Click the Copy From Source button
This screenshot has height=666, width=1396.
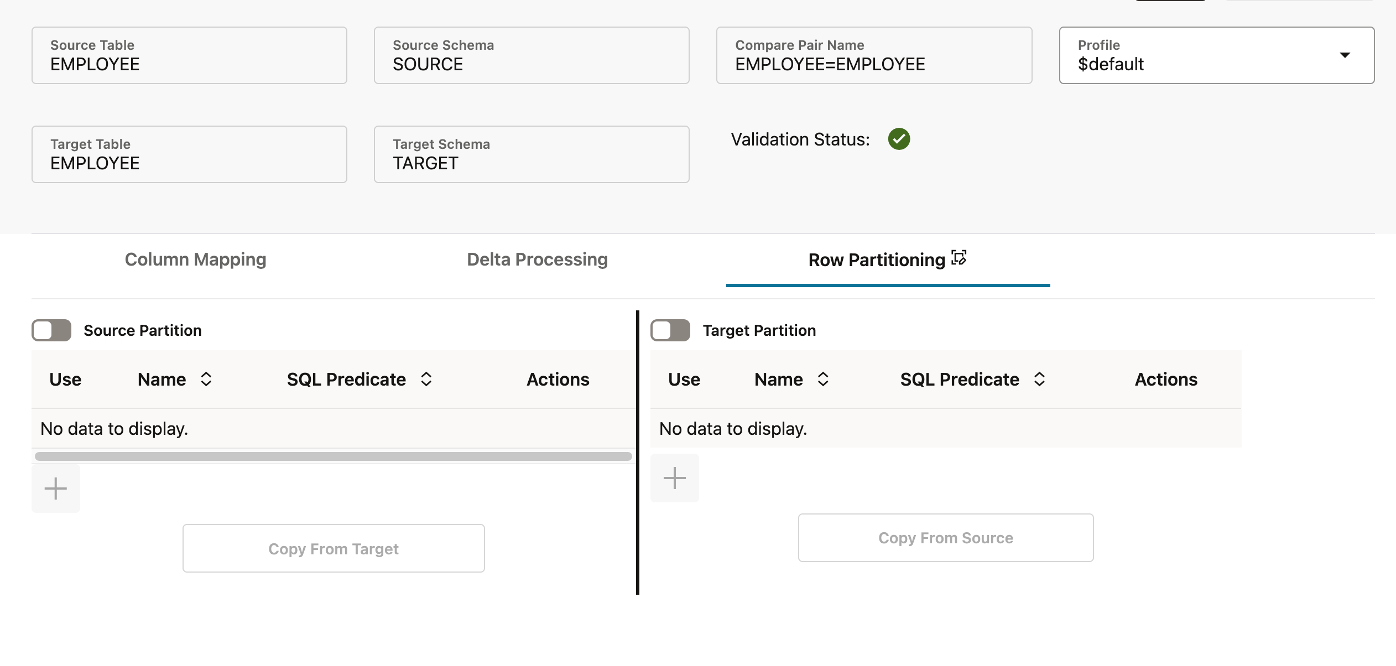[x=945, y=538]
